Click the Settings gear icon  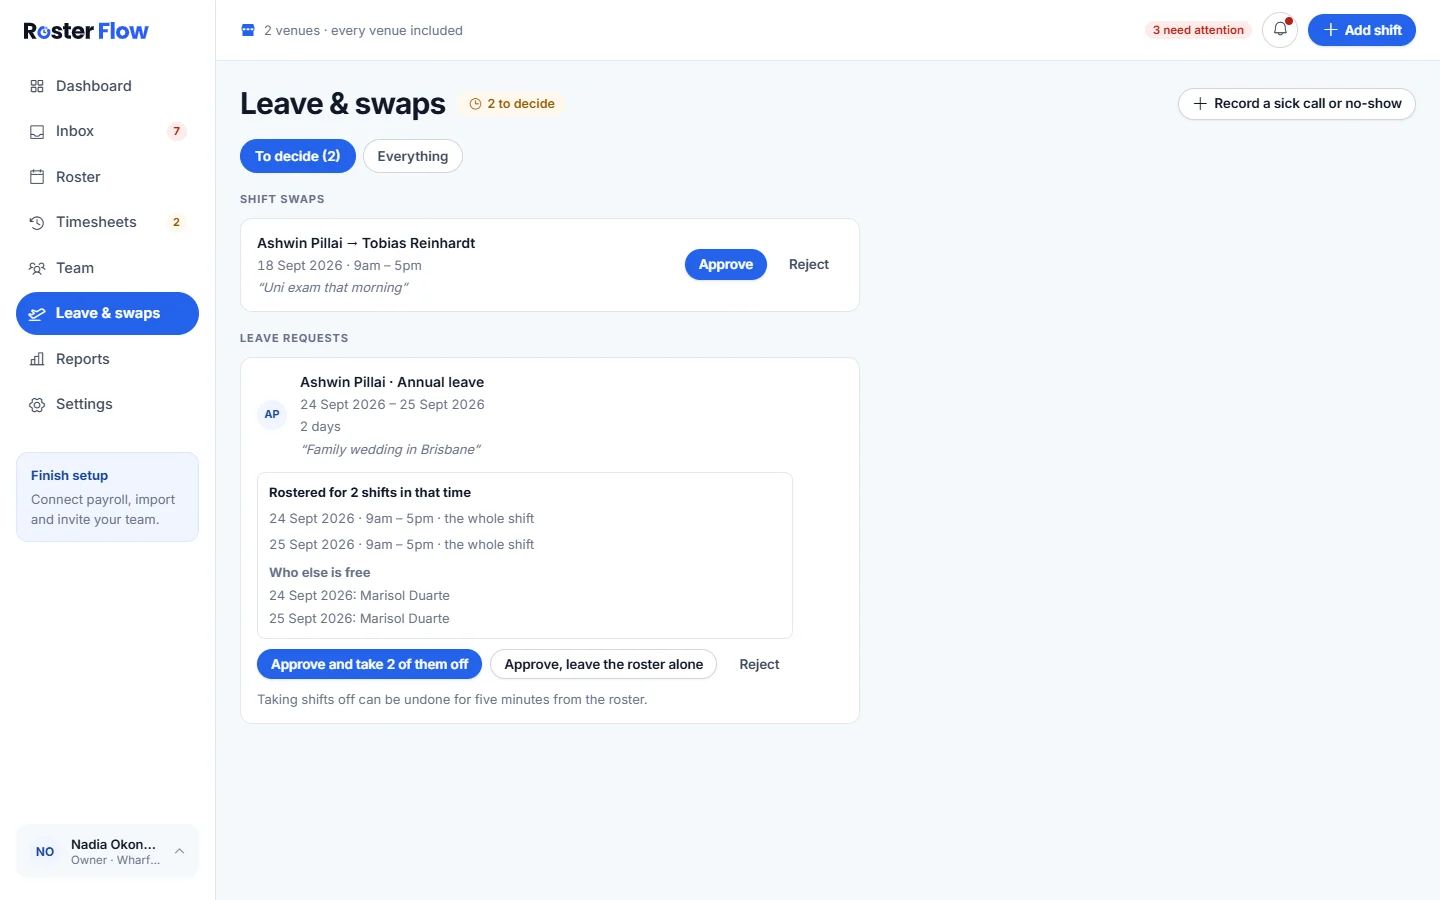[37, 404]
